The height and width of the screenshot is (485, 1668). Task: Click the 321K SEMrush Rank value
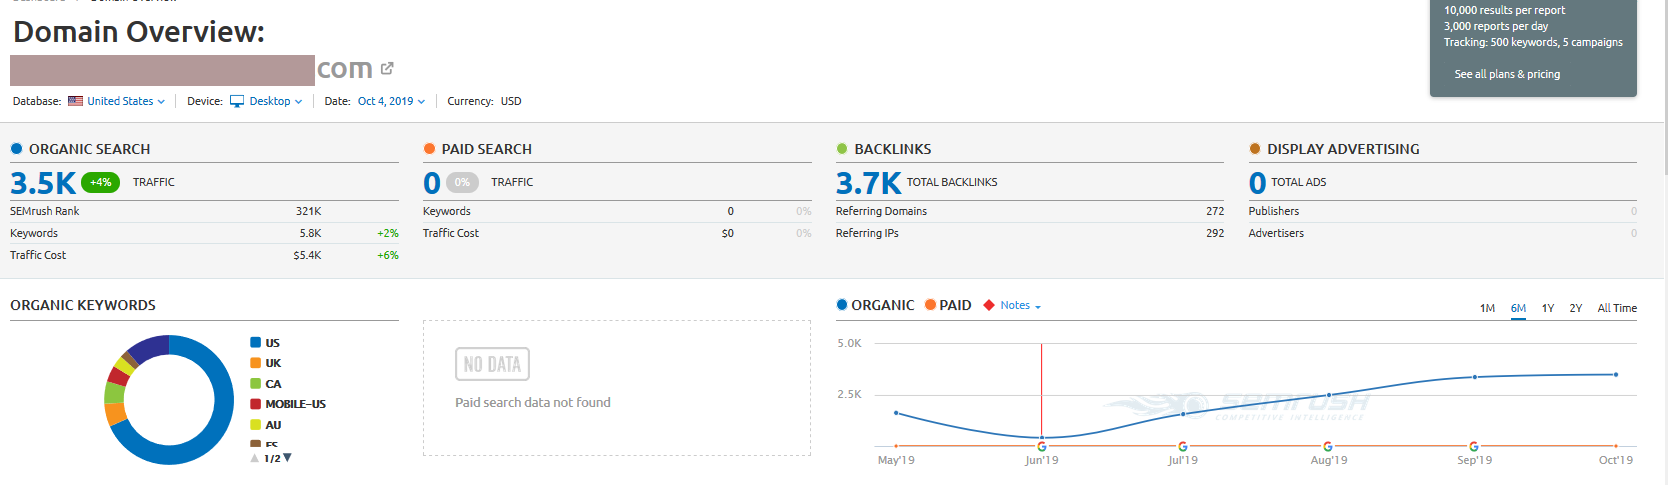pos(309,211)
